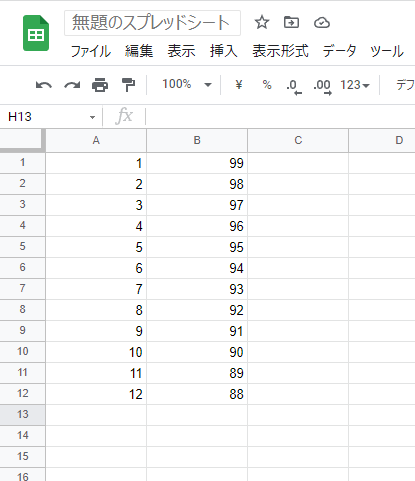Click the spreadsheet title field
Viewport: 415px width, 481px height.
click(152, 23)
